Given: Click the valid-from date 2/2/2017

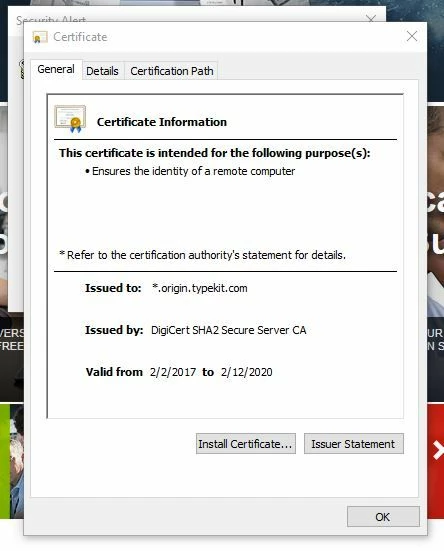Looking at the screenshot, I should pyautogui.click(x=173, y=372).
